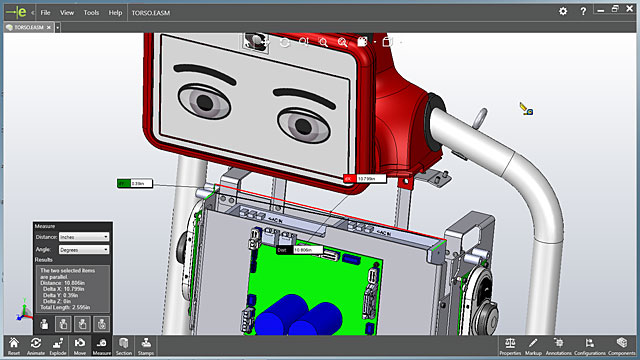The width and height of the screenshot is (640, 360).
Task: Open the Distance units dropdown showing Inches
Action: tap(84, 237)
